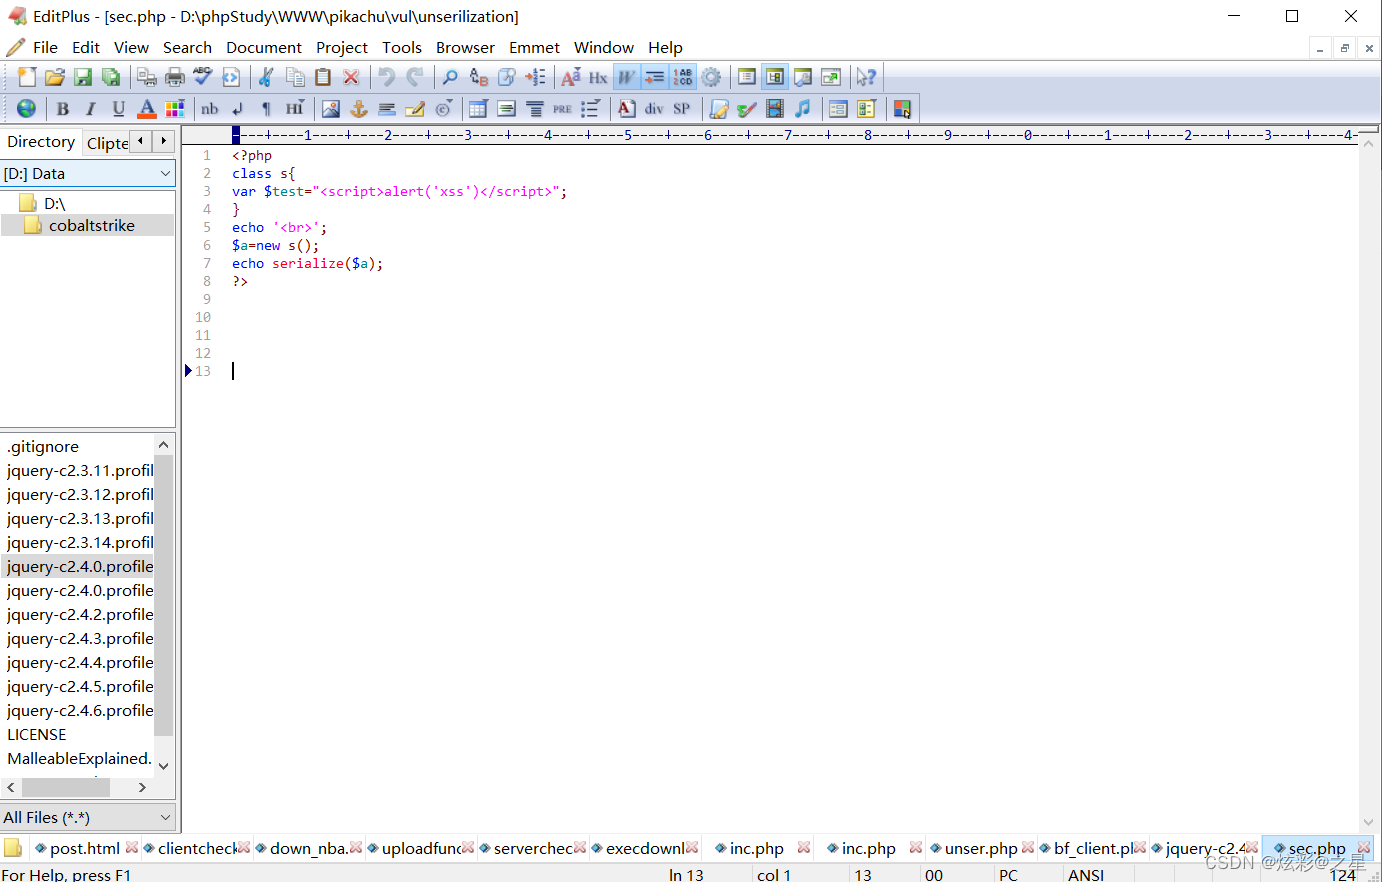This screenshot has height=882, width=1382.
Task: Run the ABC spell check
Action: pyautogui.click(x=203, y=77)
